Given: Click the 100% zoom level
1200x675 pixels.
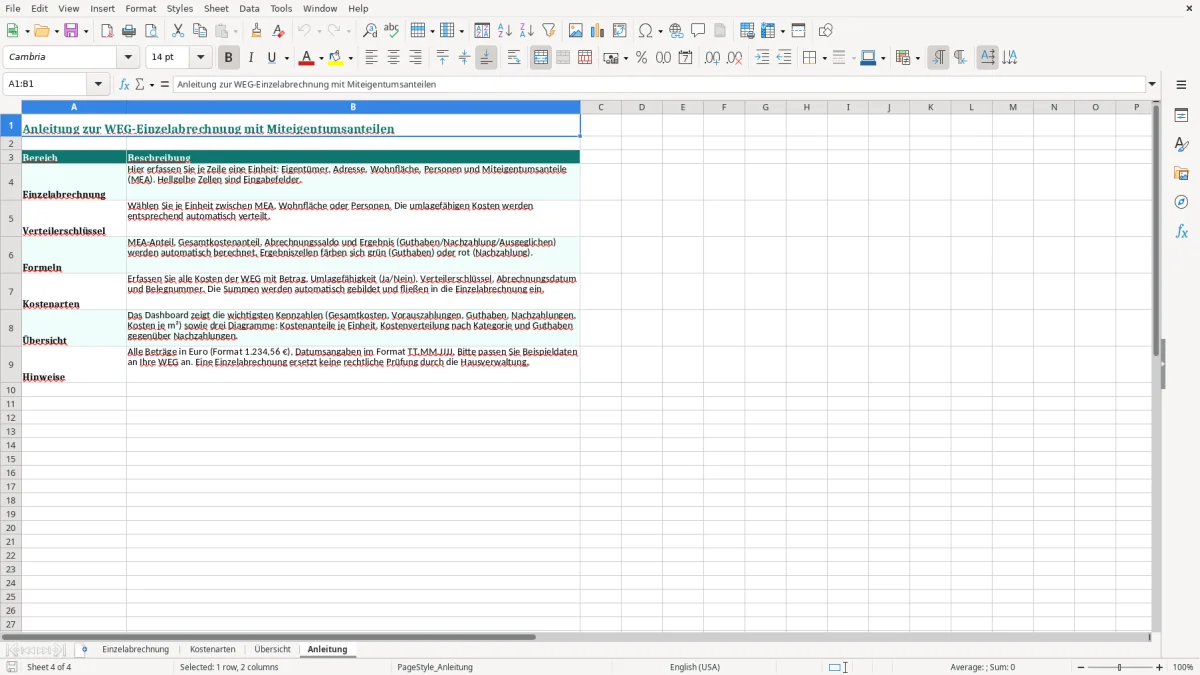Looking at the screenshot, I should tap(1183, 667).
